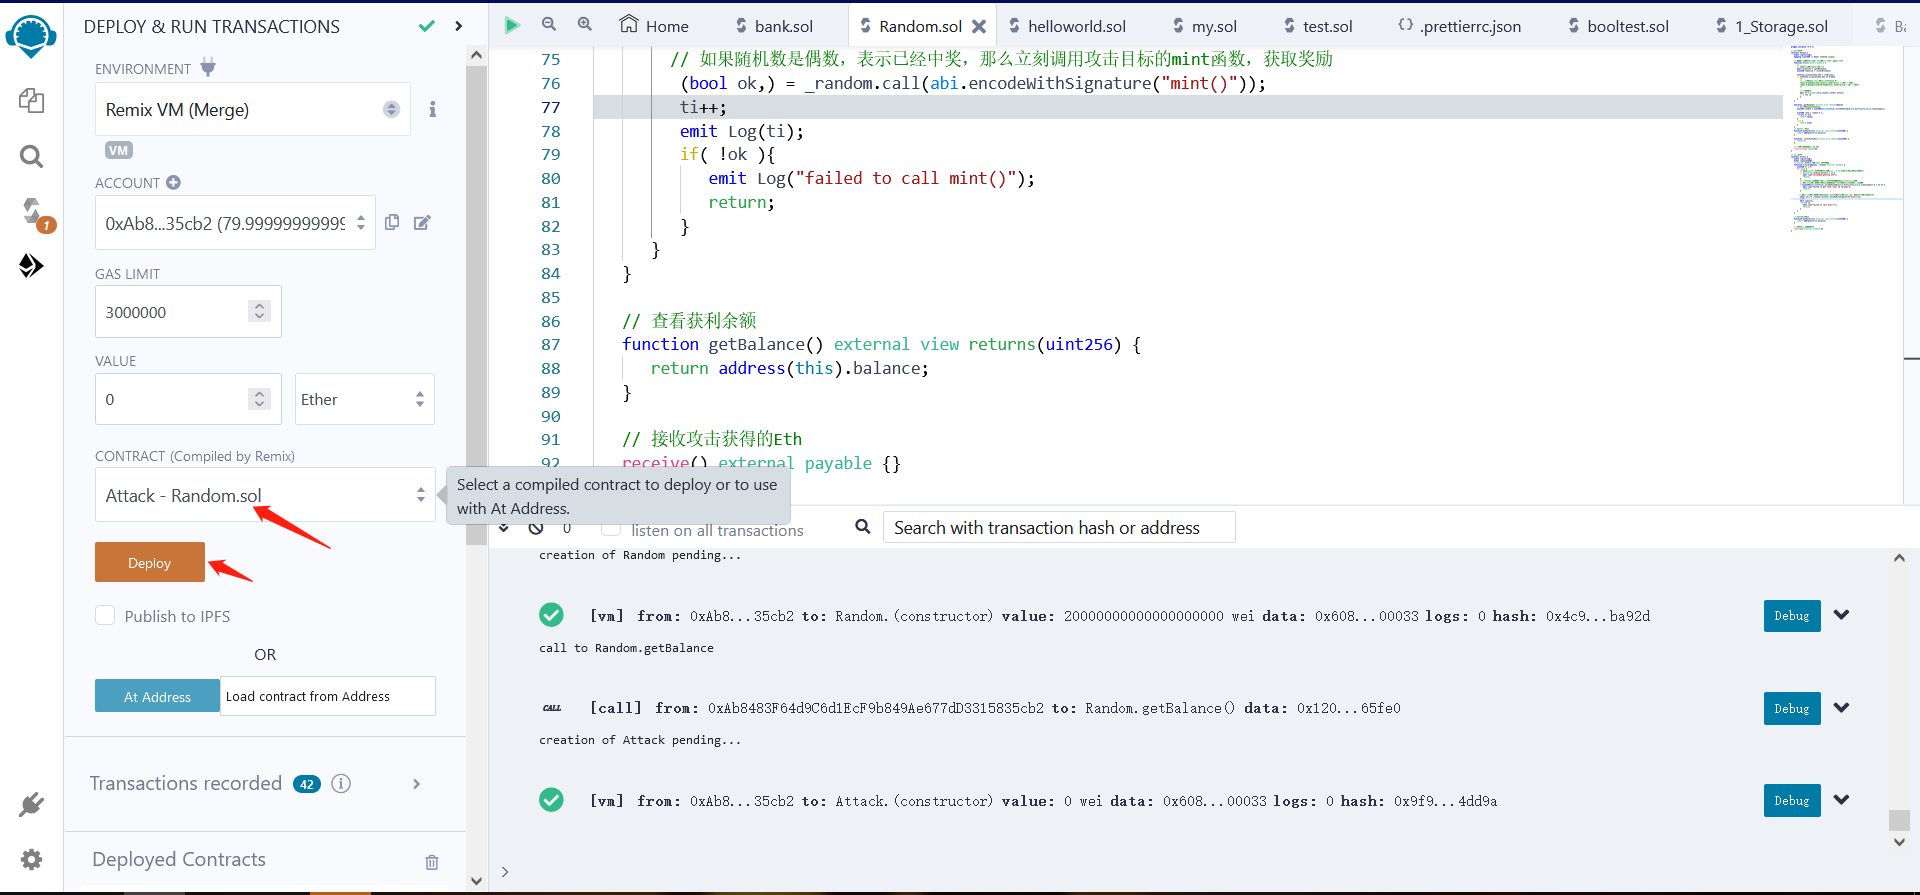Screen dimensions: 1920x895
Task: Open the Account selection dropdown
Action: tap(235, 223)
